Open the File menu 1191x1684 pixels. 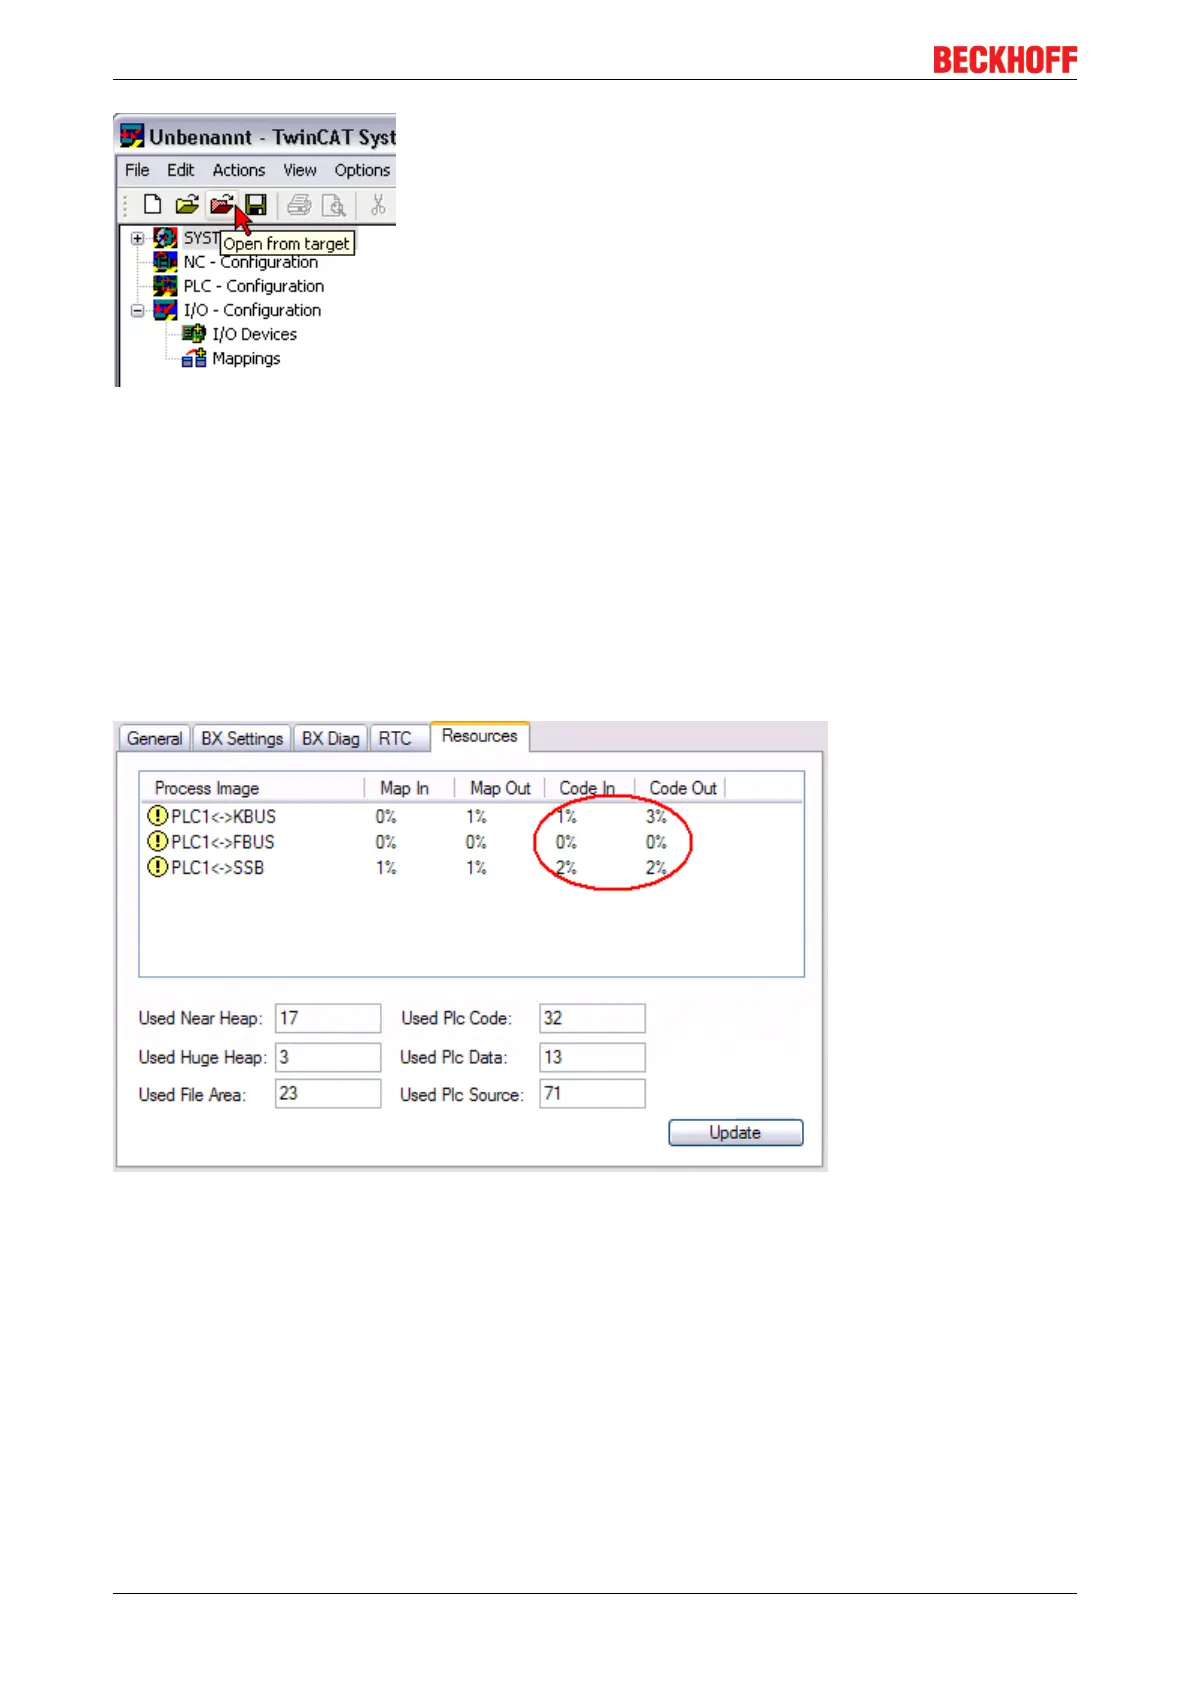click(137, 170)
